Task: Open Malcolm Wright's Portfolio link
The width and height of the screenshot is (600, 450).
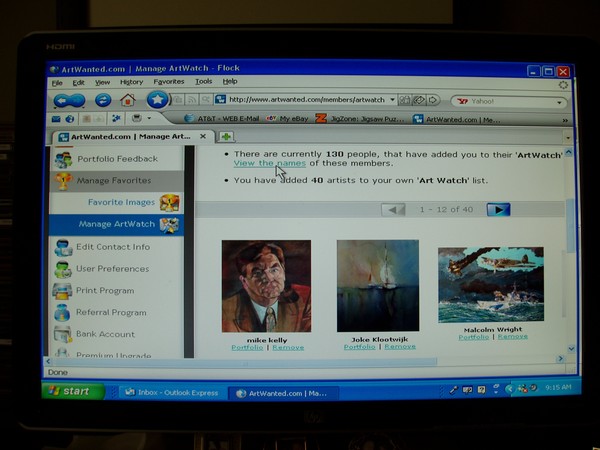Action: tap(474, 337)
